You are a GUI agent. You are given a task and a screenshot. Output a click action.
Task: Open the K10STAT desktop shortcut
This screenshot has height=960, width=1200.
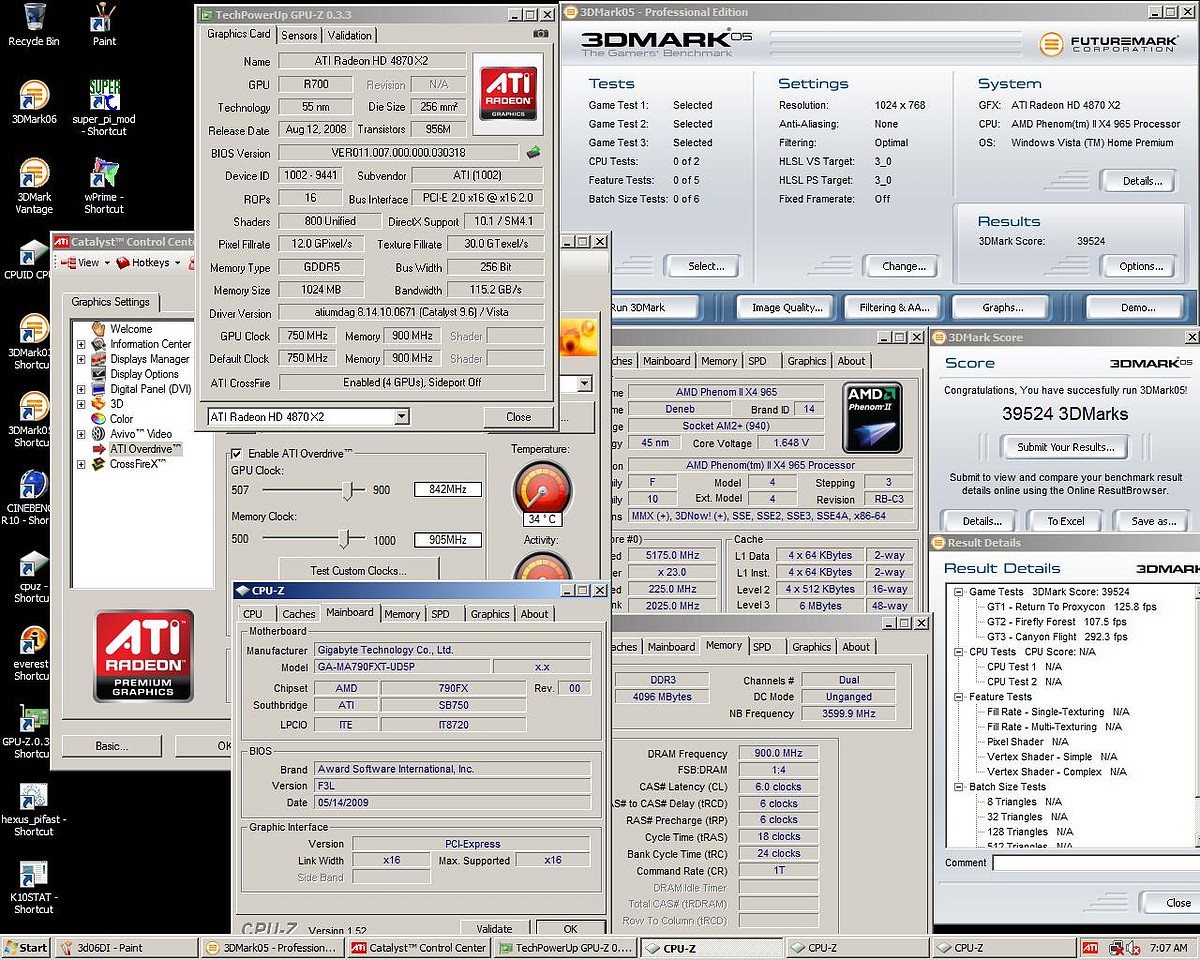tap(33, 888)
